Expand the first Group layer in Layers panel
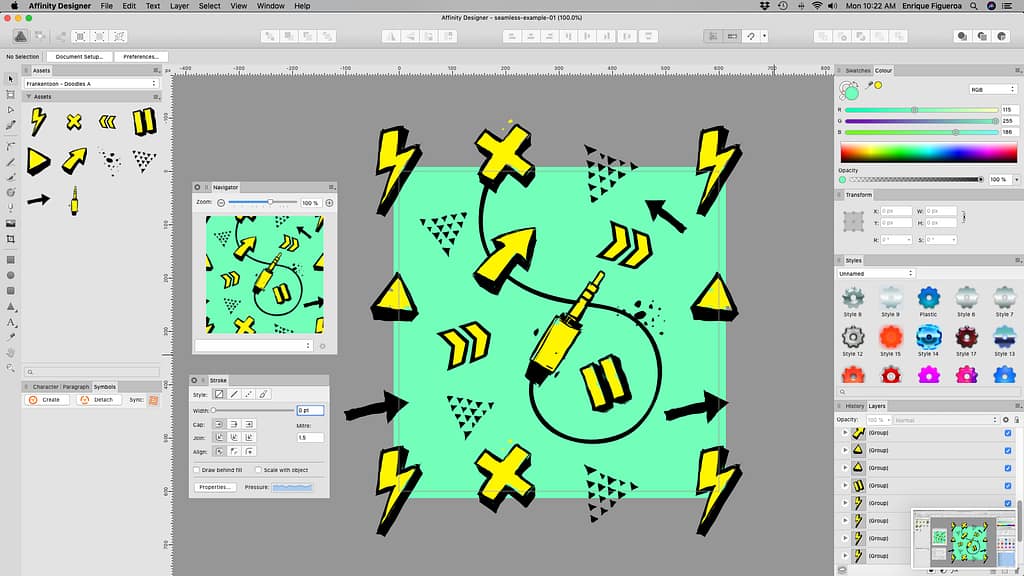The width and height of the screenshot is (1024, 576). pos(845,433)
